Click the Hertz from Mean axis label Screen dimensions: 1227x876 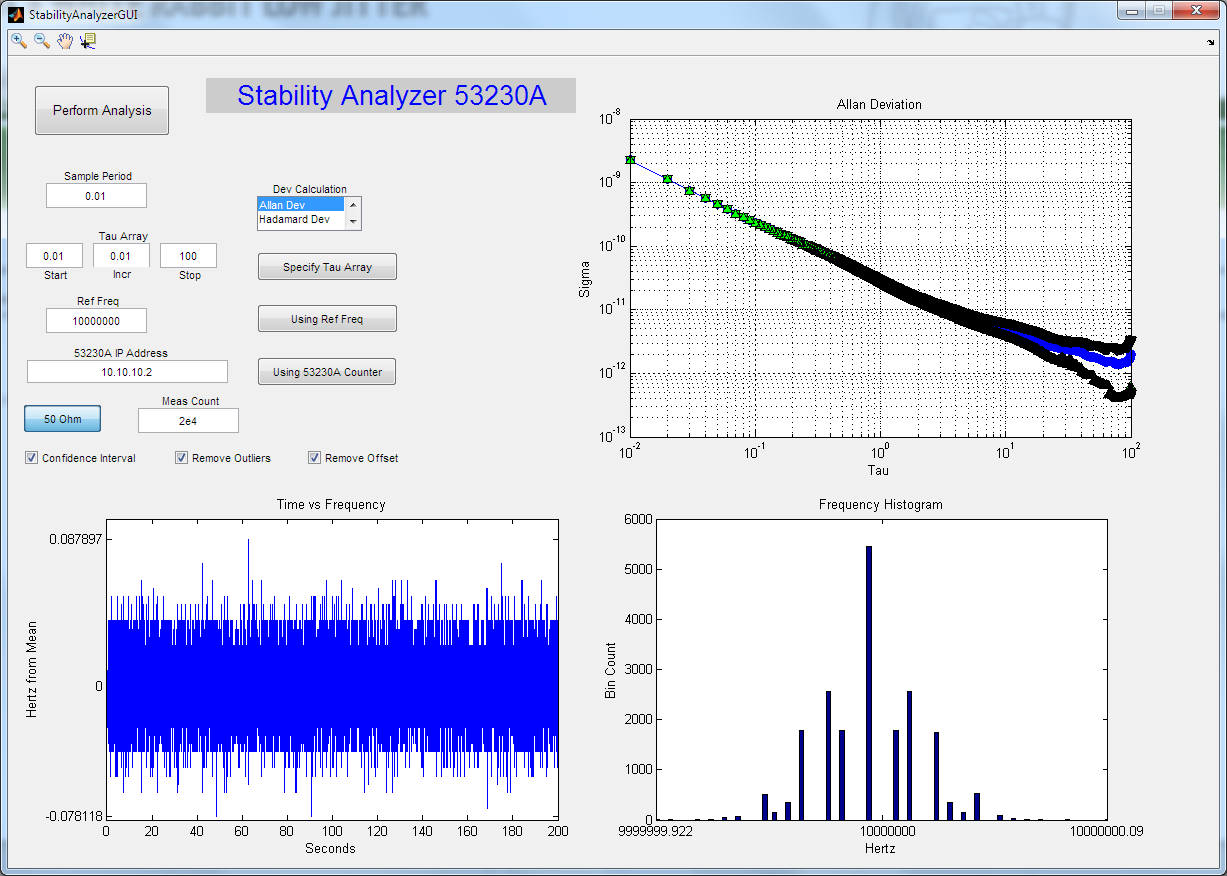pyautogui.click(x=32, y=670)
